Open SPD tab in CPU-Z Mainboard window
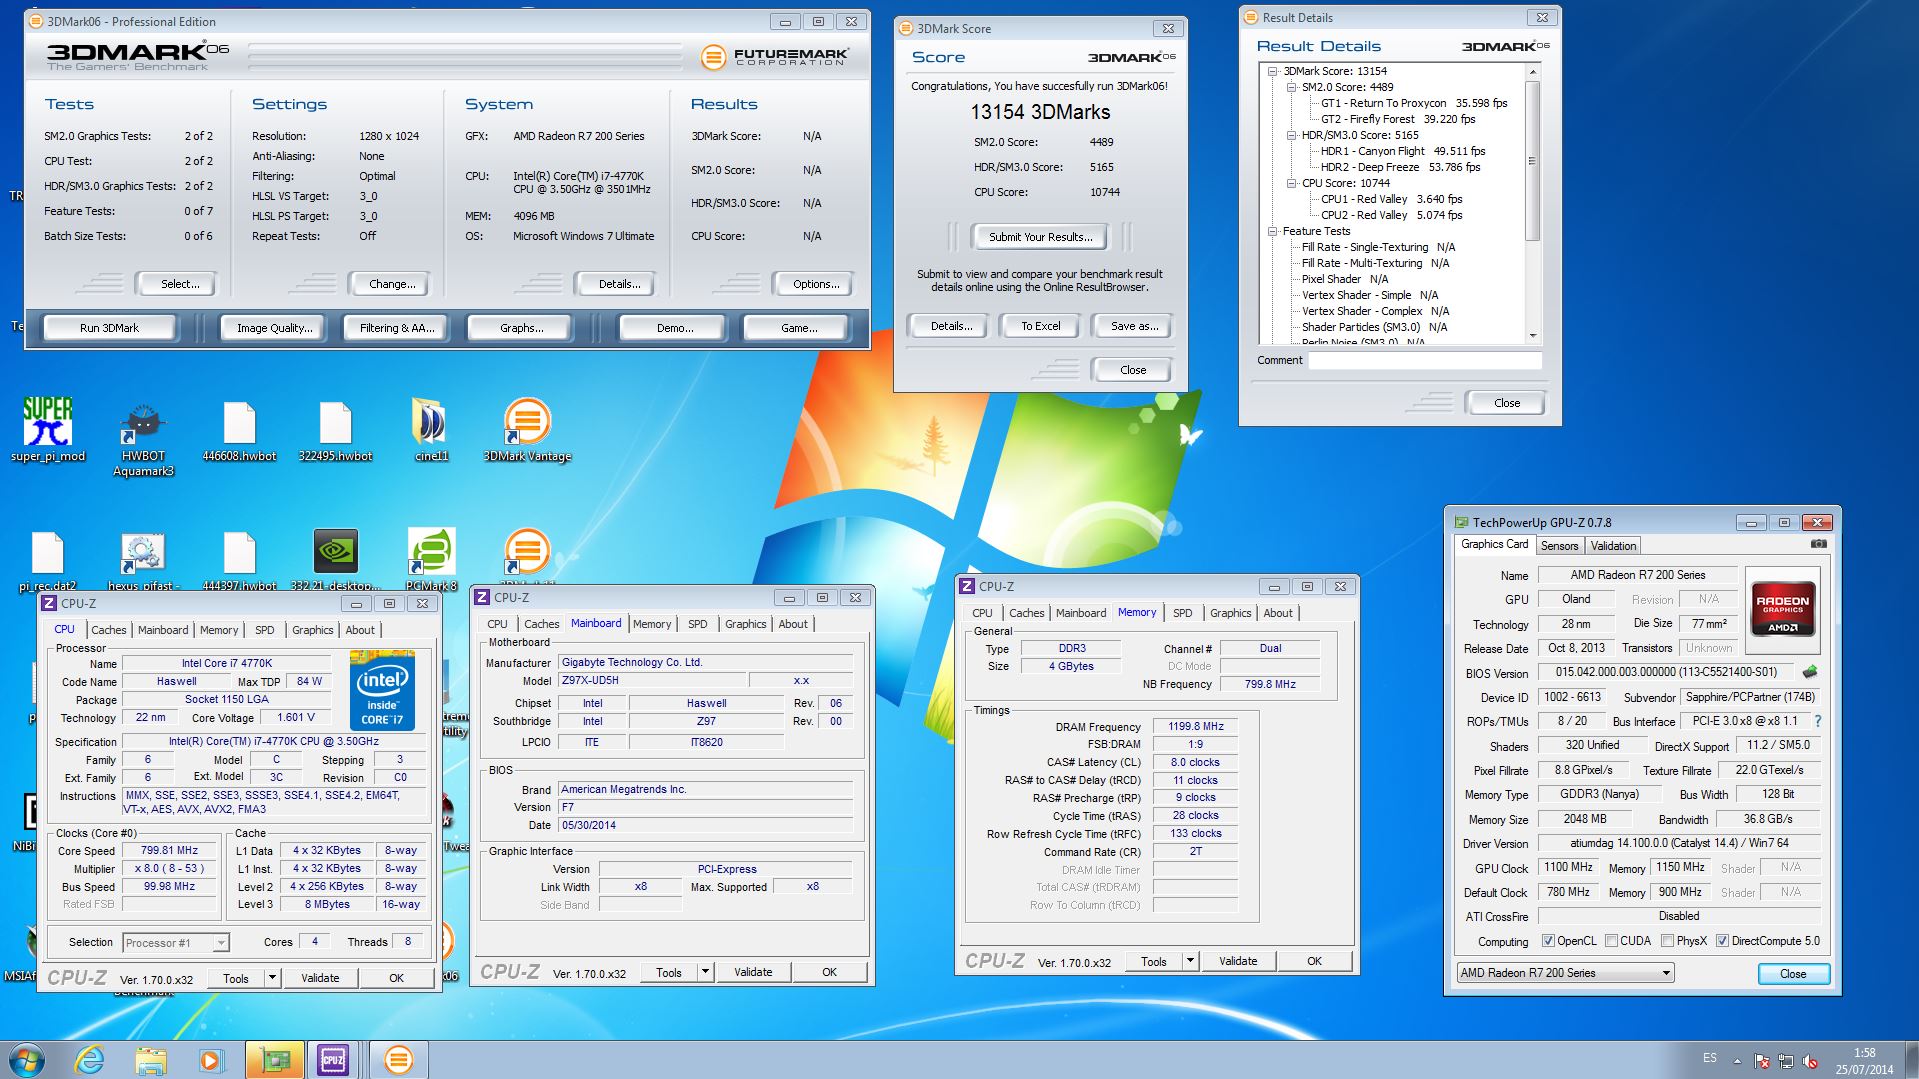Viewport: 1919px width, 1079px height. pos(697,624)
